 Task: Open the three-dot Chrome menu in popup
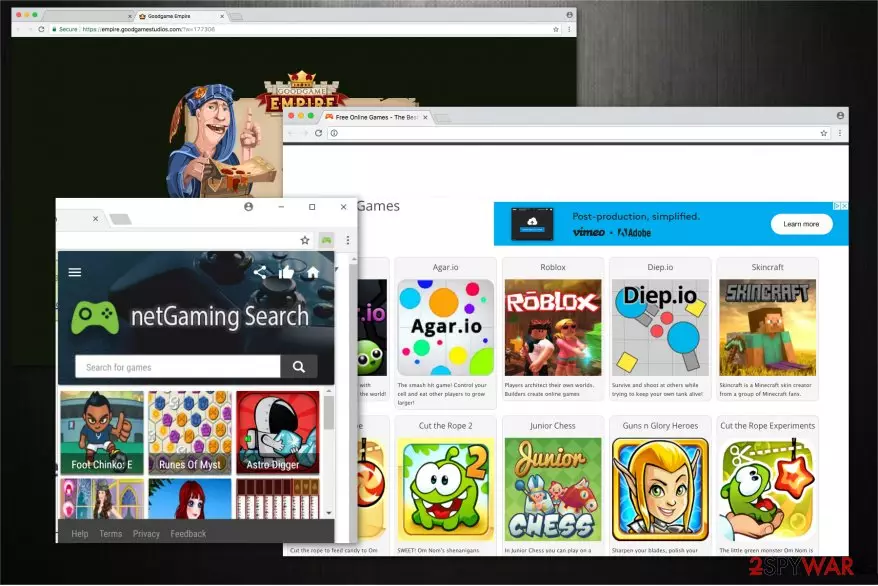(348, 240)
